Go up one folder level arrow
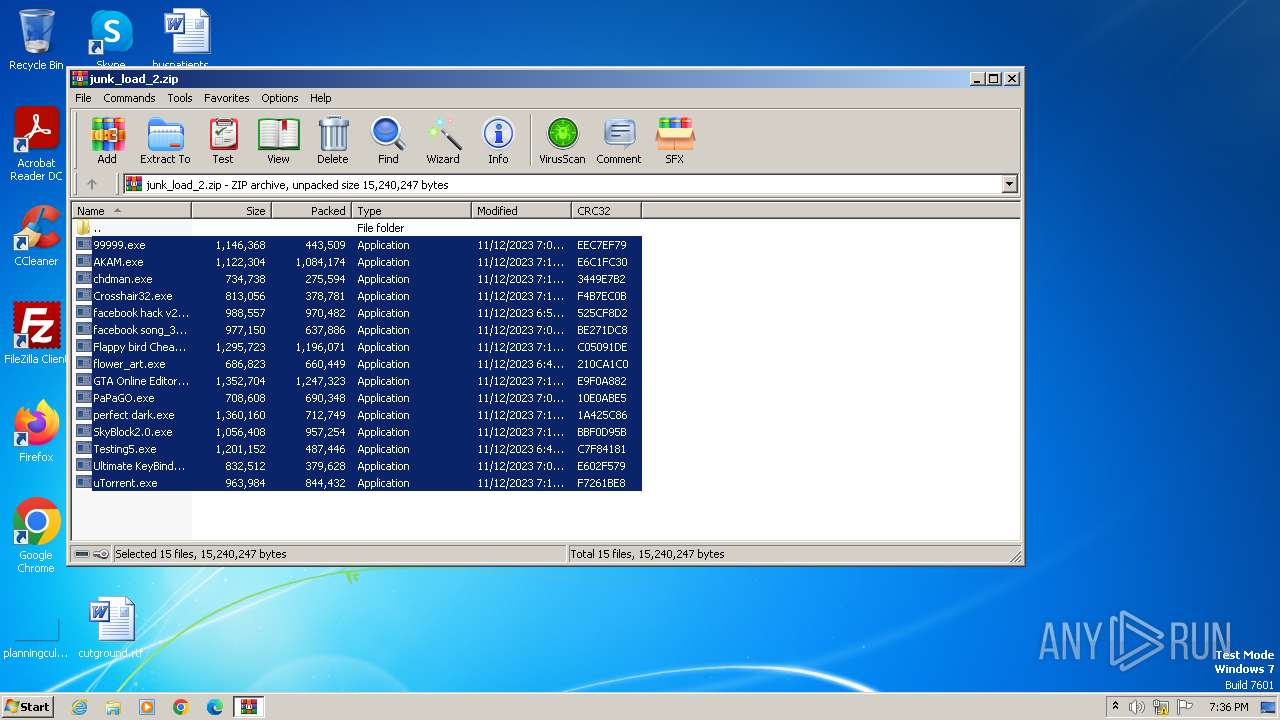 pos(92,184)
